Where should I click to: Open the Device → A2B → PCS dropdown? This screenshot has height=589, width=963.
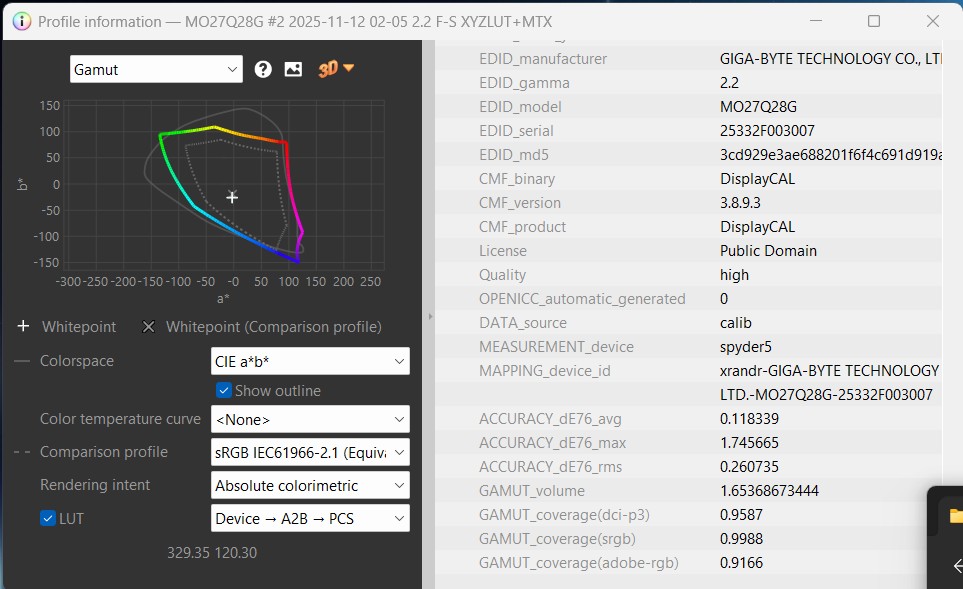[309, 518]
